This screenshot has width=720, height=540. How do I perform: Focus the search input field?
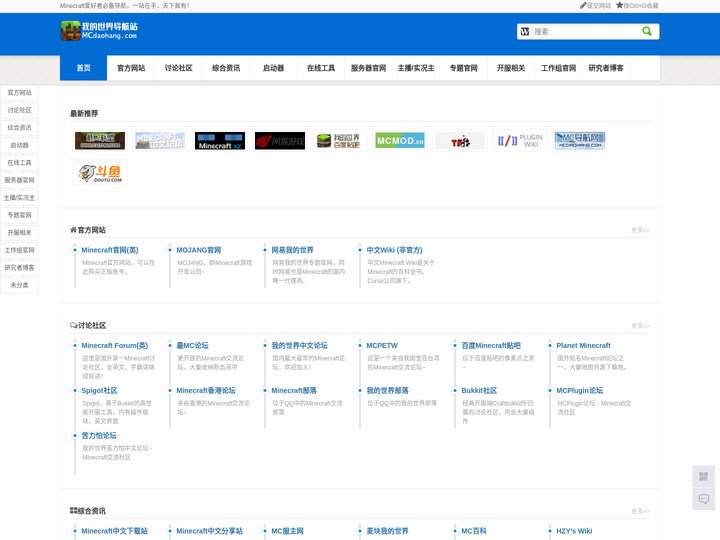point(585,32)
